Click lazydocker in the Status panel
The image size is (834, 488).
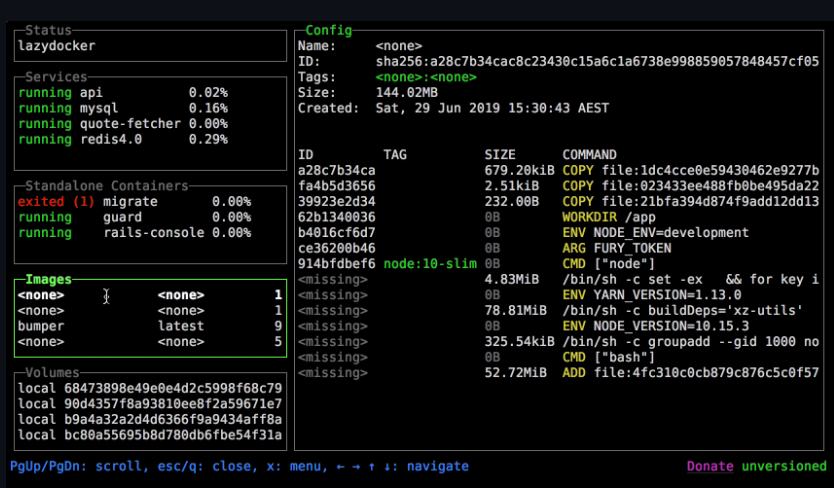pyautogui.click(x=57, y=46)
